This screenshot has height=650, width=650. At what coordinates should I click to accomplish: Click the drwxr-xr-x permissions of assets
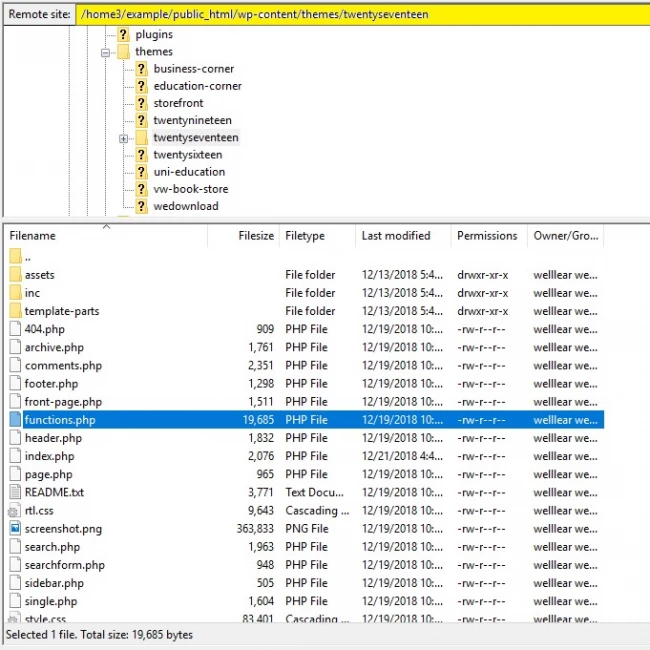tap(483, 275)
